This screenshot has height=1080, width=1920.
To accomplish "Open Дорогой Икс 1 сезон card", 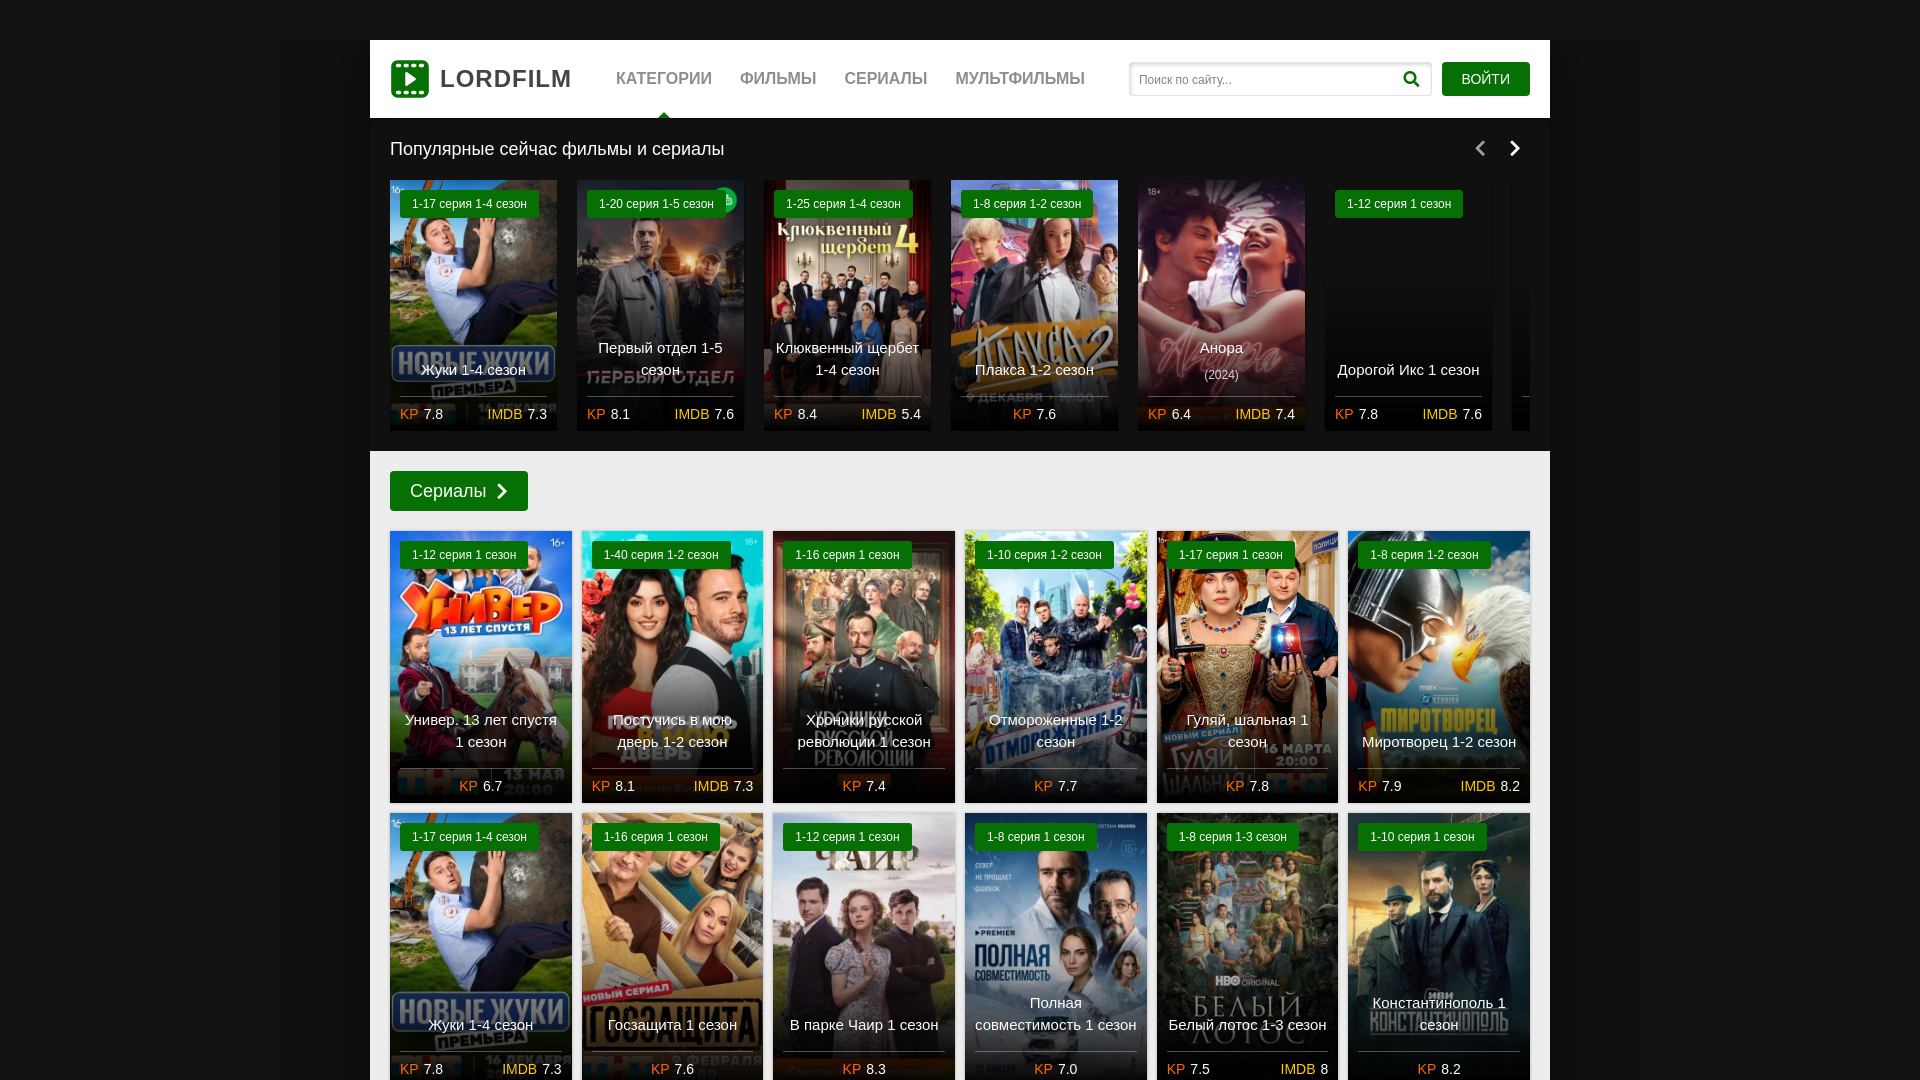I will tap(1408, 305).
